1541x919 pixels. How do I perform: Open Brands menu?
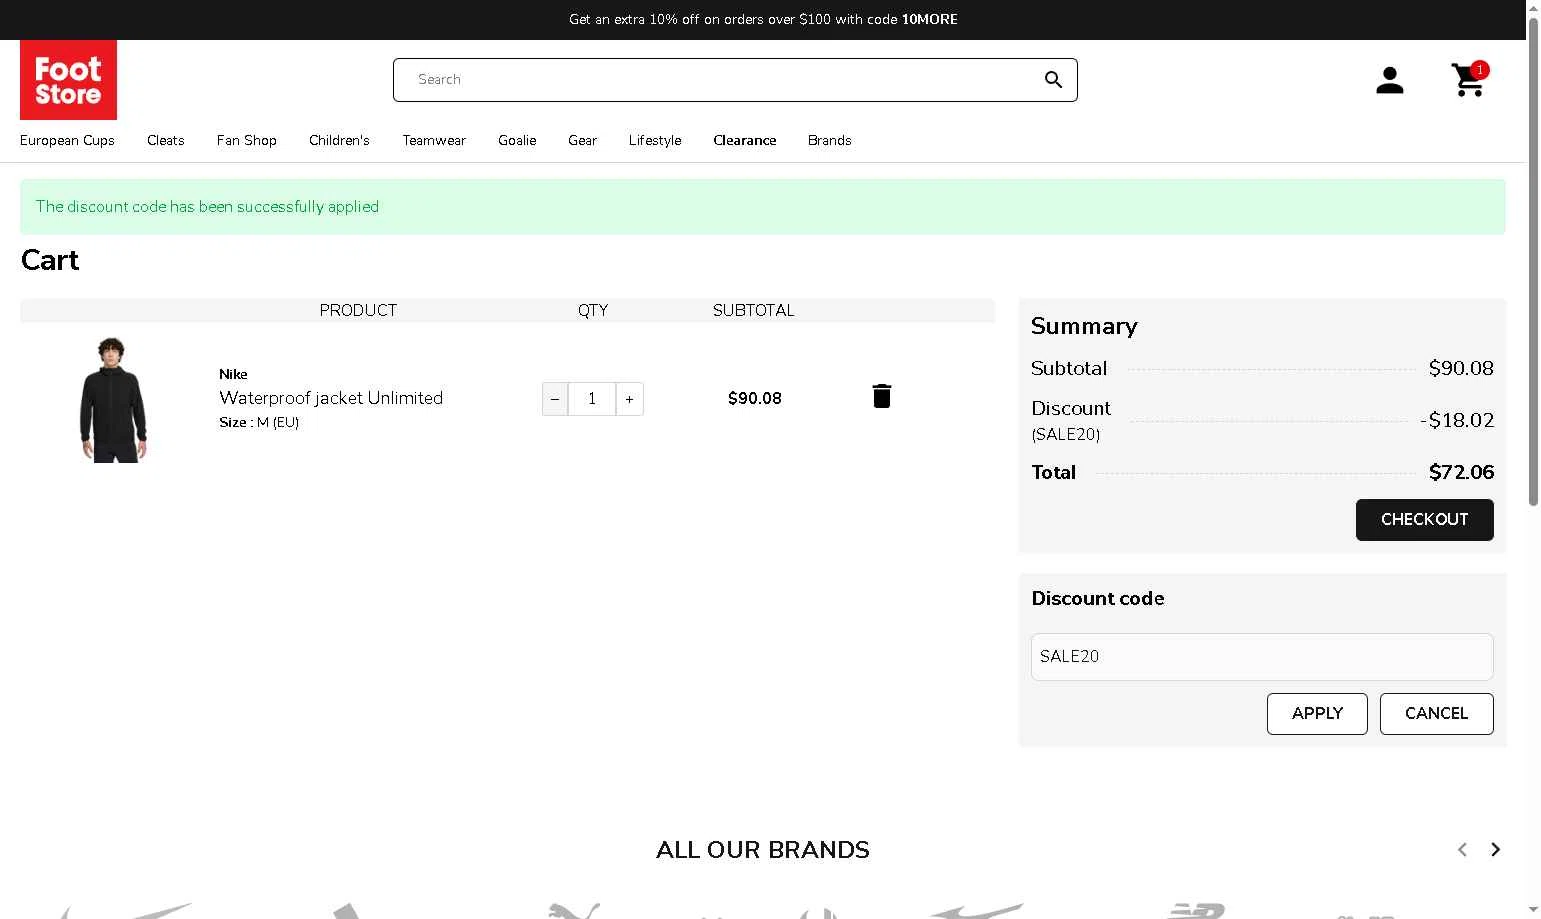[829, 140]
